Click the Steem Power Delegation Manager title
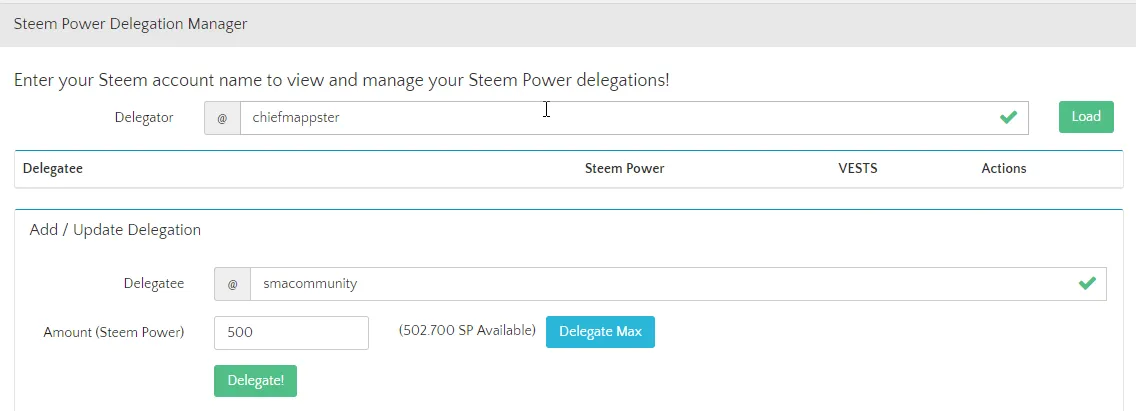 (130, 24)
